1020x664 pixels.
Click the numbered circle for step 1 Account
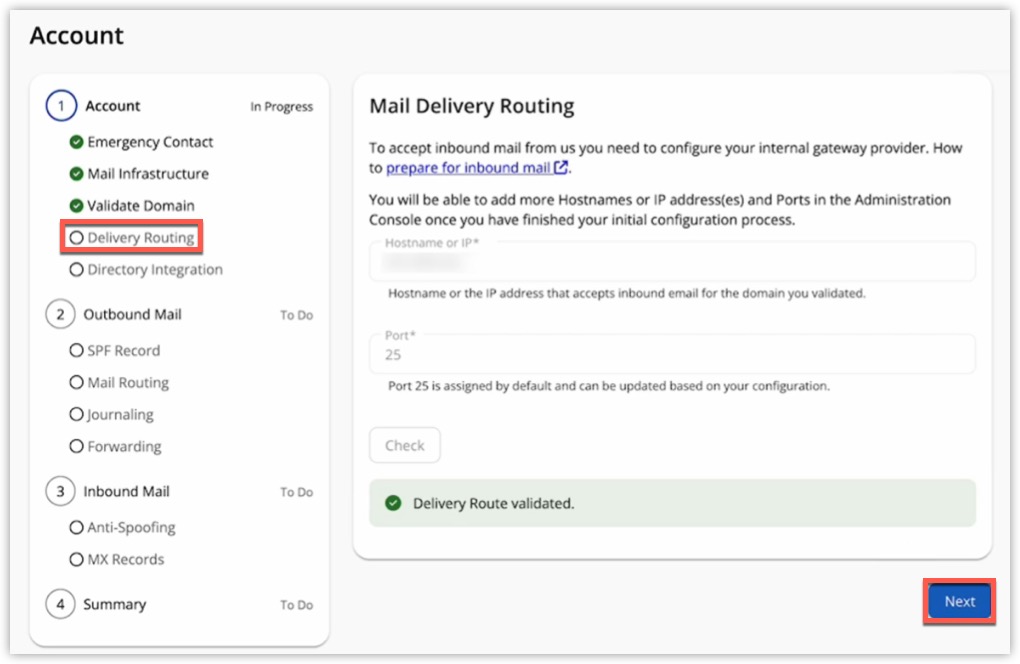tap(60, 106)
